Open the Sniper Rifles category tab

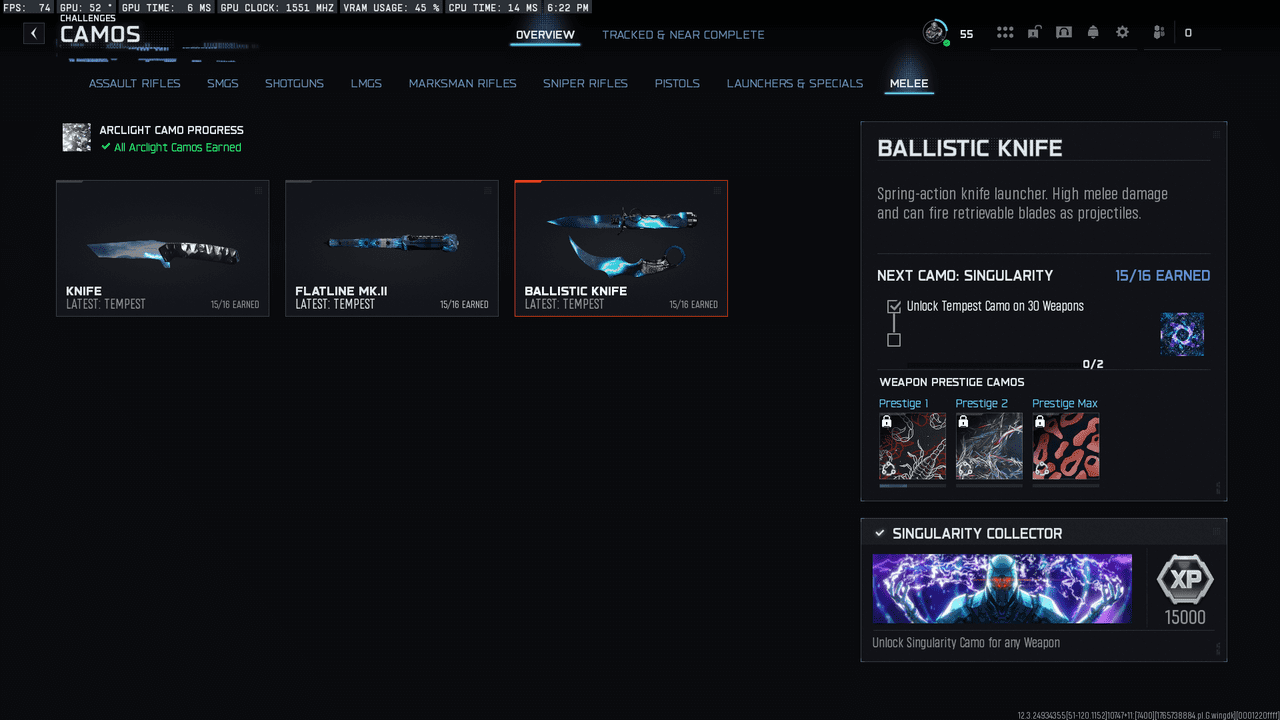[585, 83]
